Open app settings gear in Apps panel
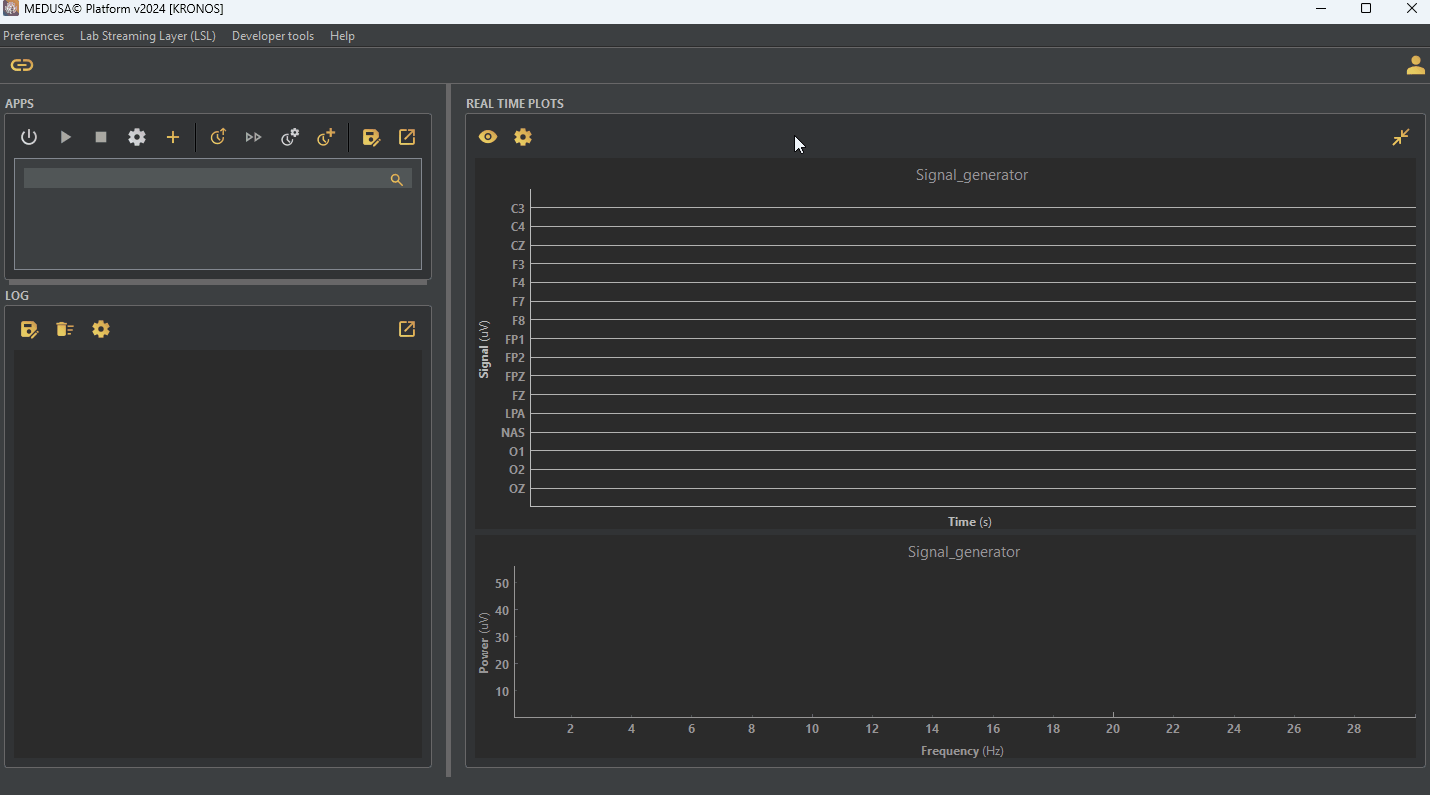The image size is (1430, 795). tap(137, 137)
